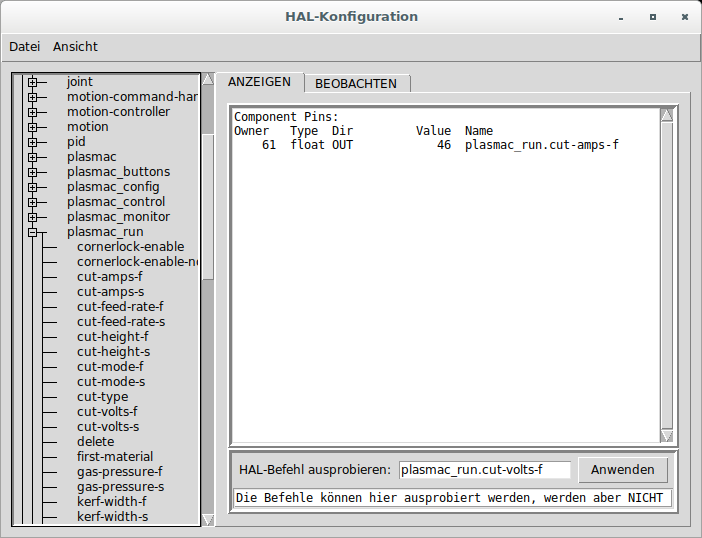The height and width of the screenshot is (538, 702).
Task: Expand the motion tree node
Action: 32,127
